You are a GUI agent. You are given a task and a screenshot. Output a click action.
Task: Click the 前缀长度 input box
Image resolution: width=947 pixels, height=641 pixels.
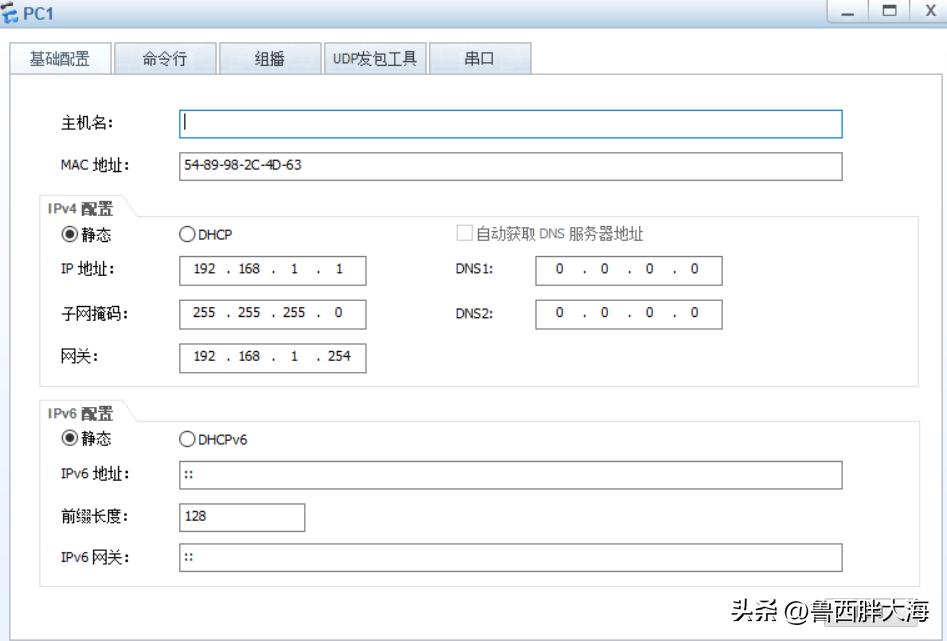(x=242, y=517)
